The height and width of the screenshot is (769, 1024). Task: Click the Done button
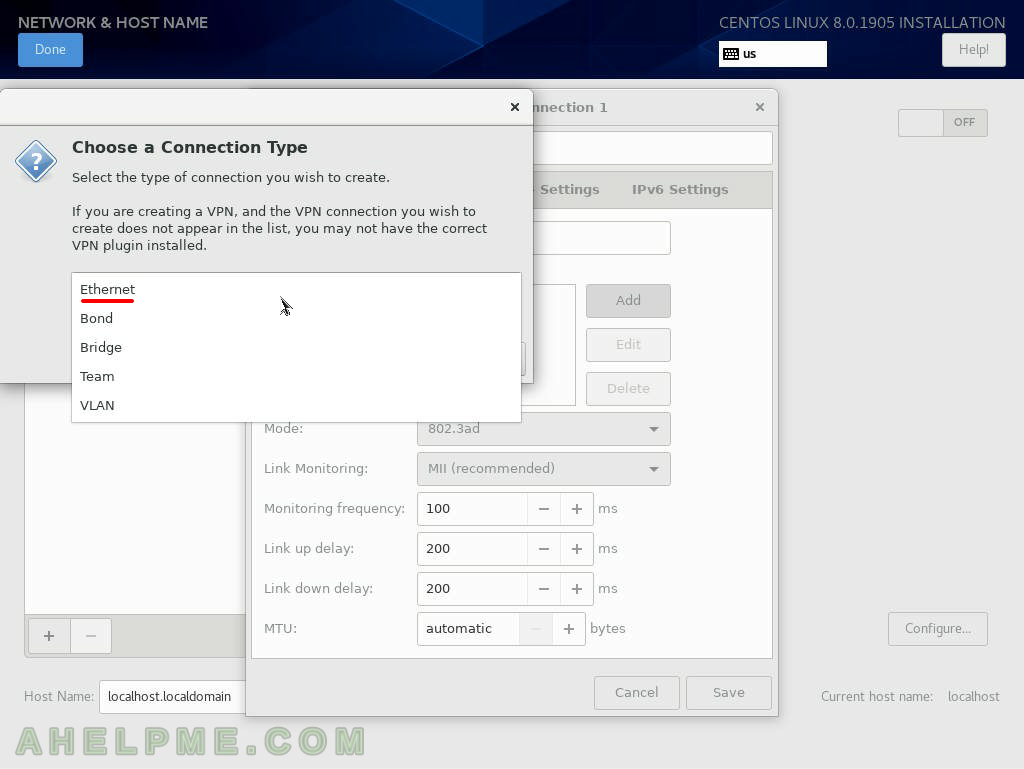[50, 50]
